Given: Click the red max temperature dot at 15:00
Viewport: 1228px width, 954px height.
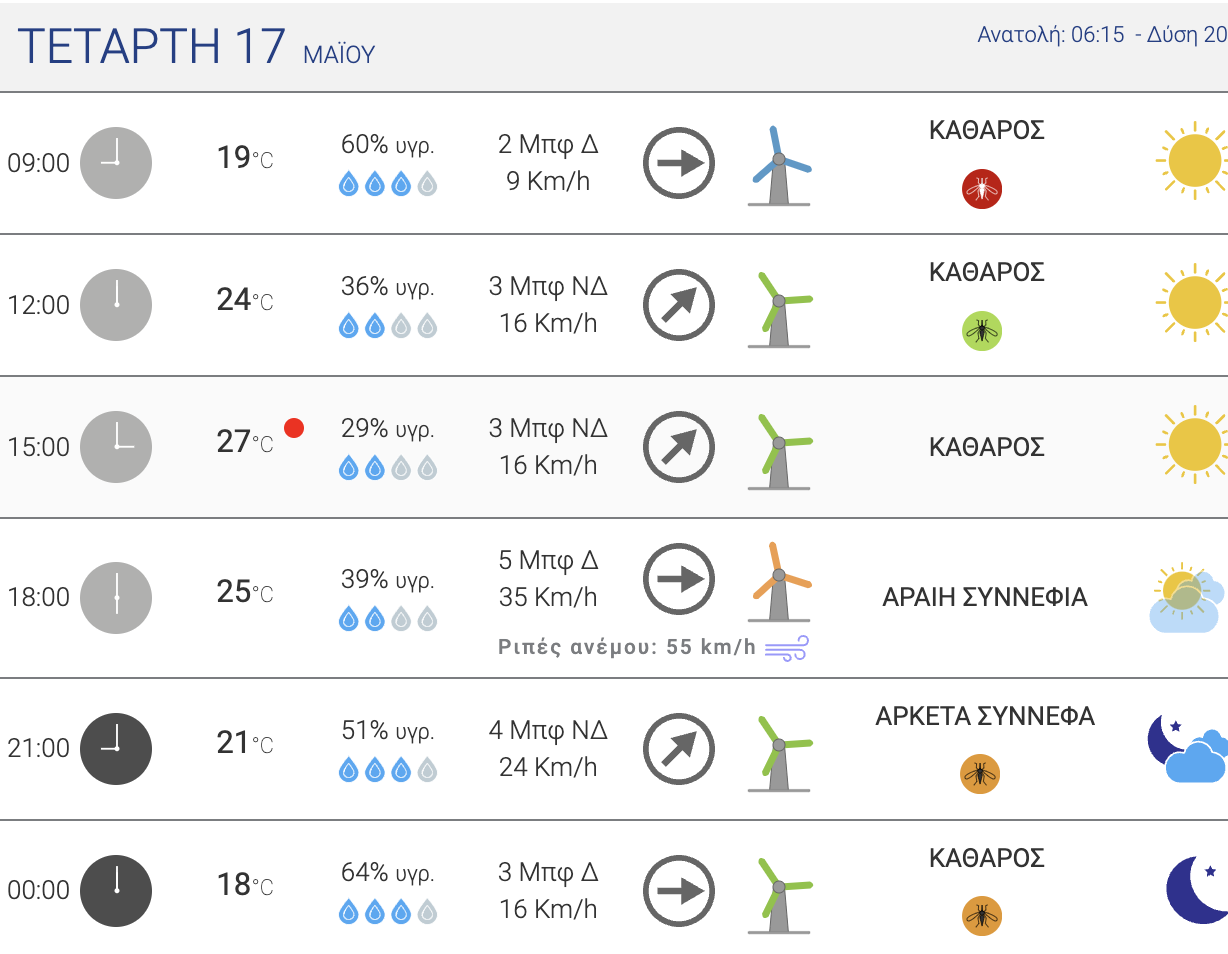Looking at the screenshot, I should [x=294, y=428].
